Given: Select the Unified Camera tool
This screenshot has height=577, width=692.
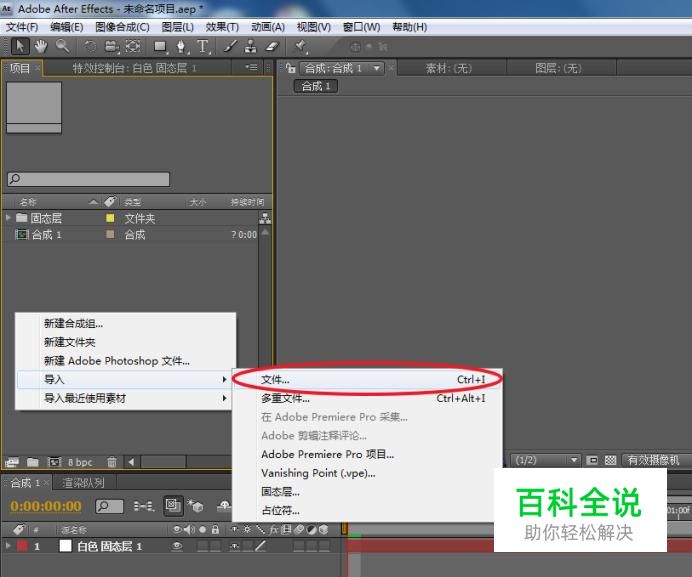Looking at the screenshot, I should 112,46.
